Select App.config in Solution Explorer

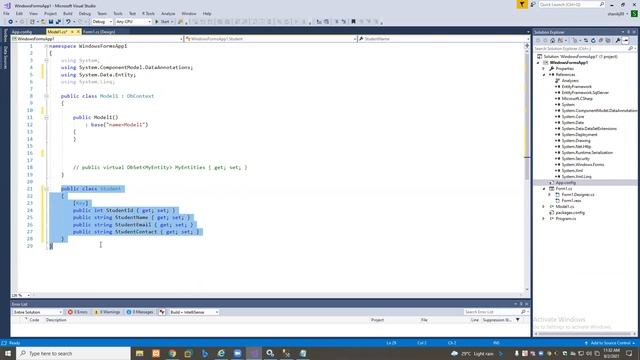click(x=566, y=182)
